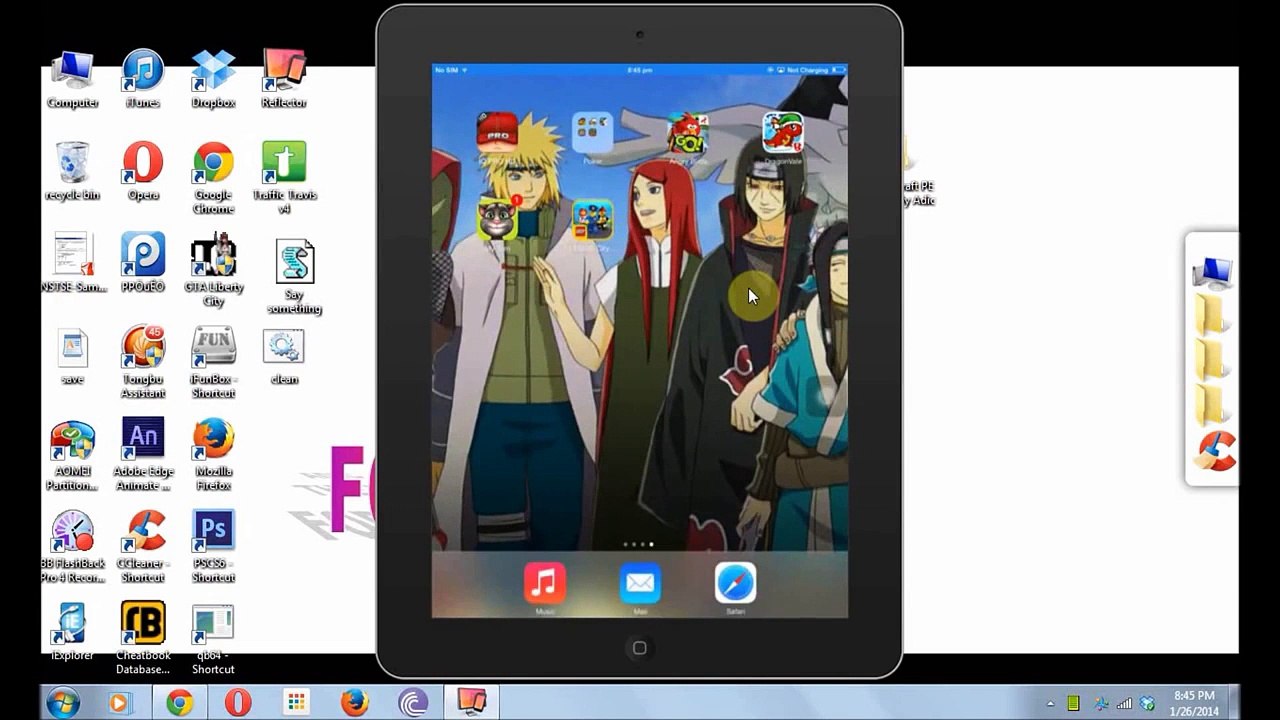
Task: Open the recycle bin on desktop
Action: 73,171
